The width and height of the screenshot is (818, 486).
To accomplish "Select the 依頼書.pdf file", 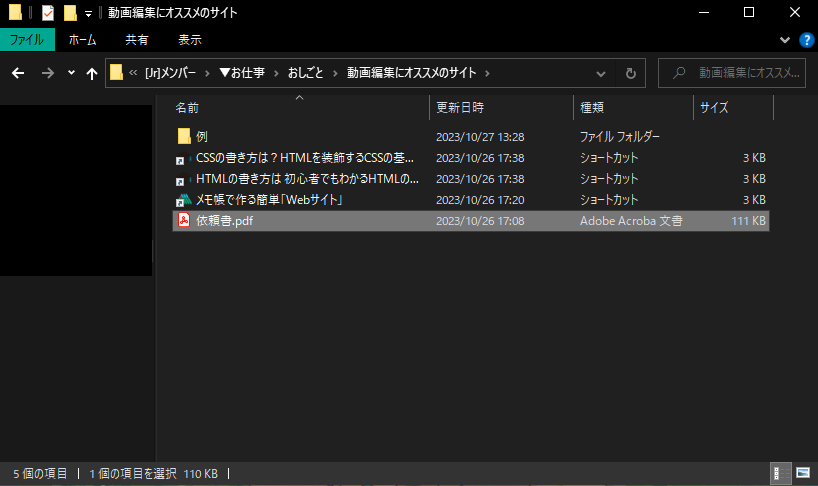I will pyautogui.click(x=224, y=221).
